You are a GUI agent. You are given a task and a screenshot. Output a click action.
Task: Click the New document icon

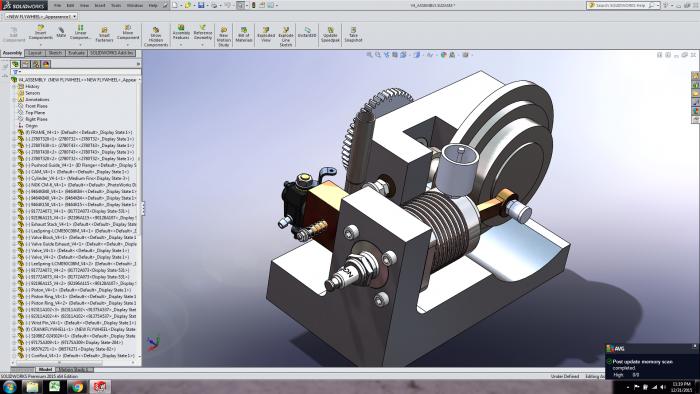tap(175, 5)
